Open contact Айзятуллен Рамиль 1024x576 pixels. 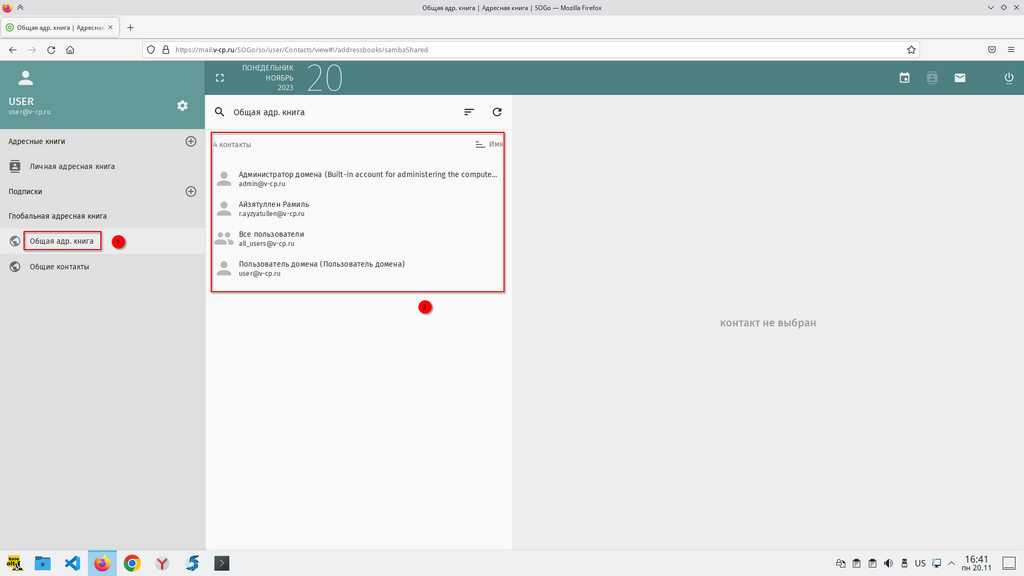click(x=273, y=208)
